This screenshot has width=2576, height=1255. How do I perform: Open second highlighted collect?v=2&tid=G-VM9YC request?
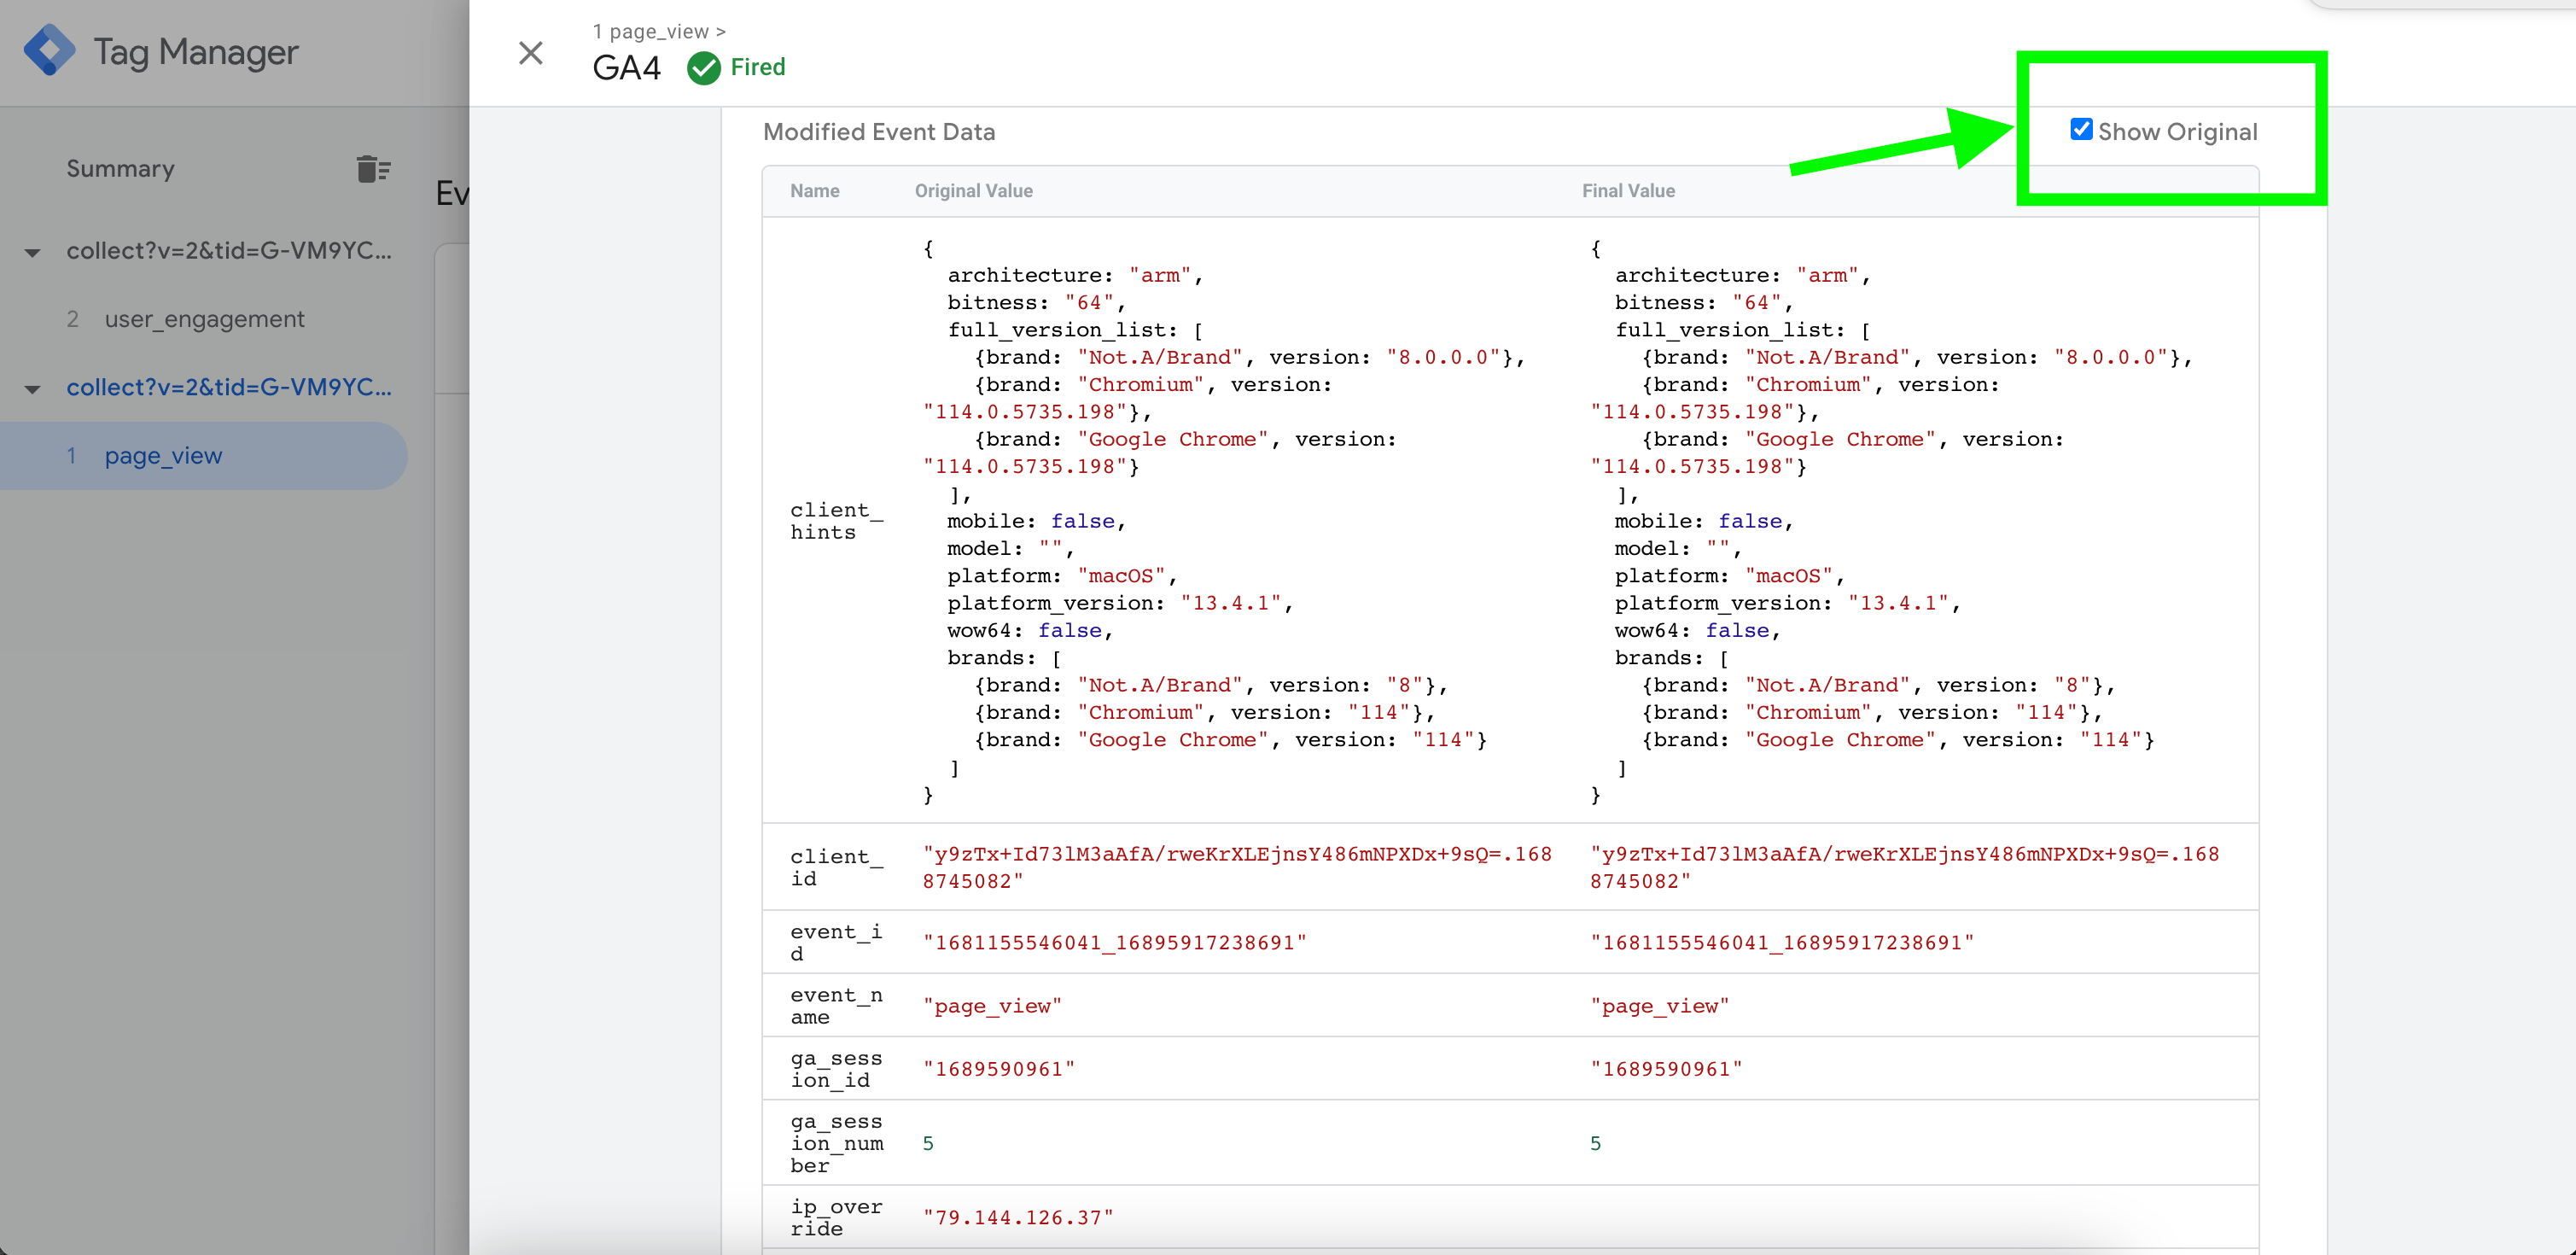[229, 387]
